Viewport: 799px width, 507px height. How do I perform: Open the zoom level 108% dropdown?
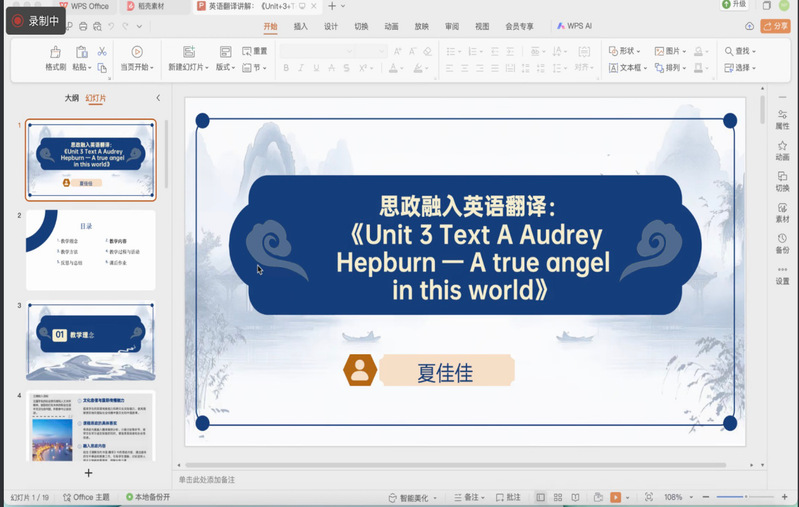[x=677, y=497]
